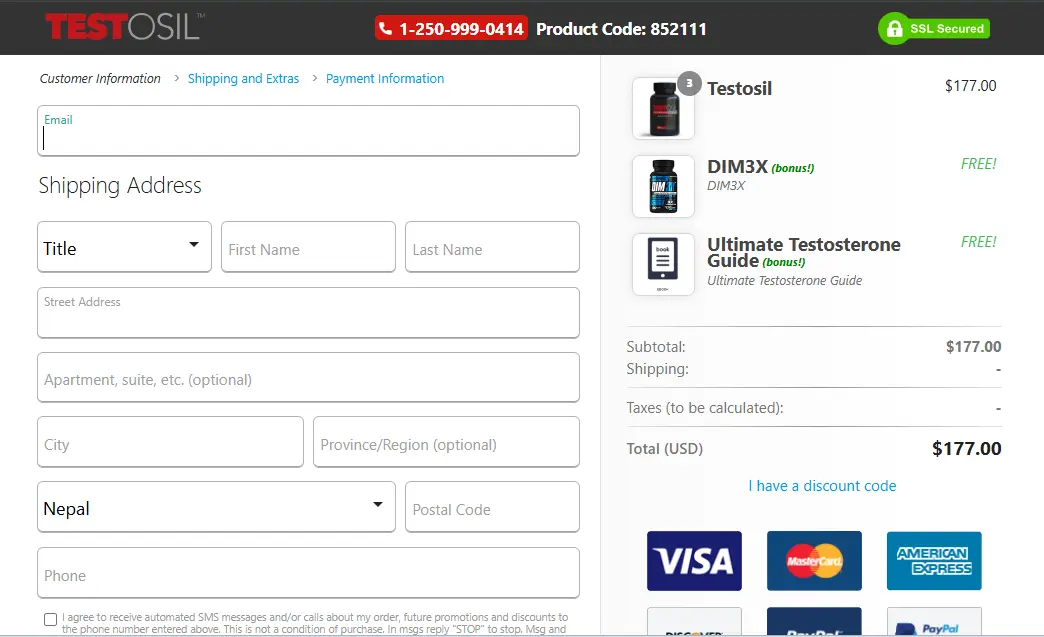Screen dimensions: 1044x637
Task: Click the Testosil bottle thumbnail
Action: (663, 108)
